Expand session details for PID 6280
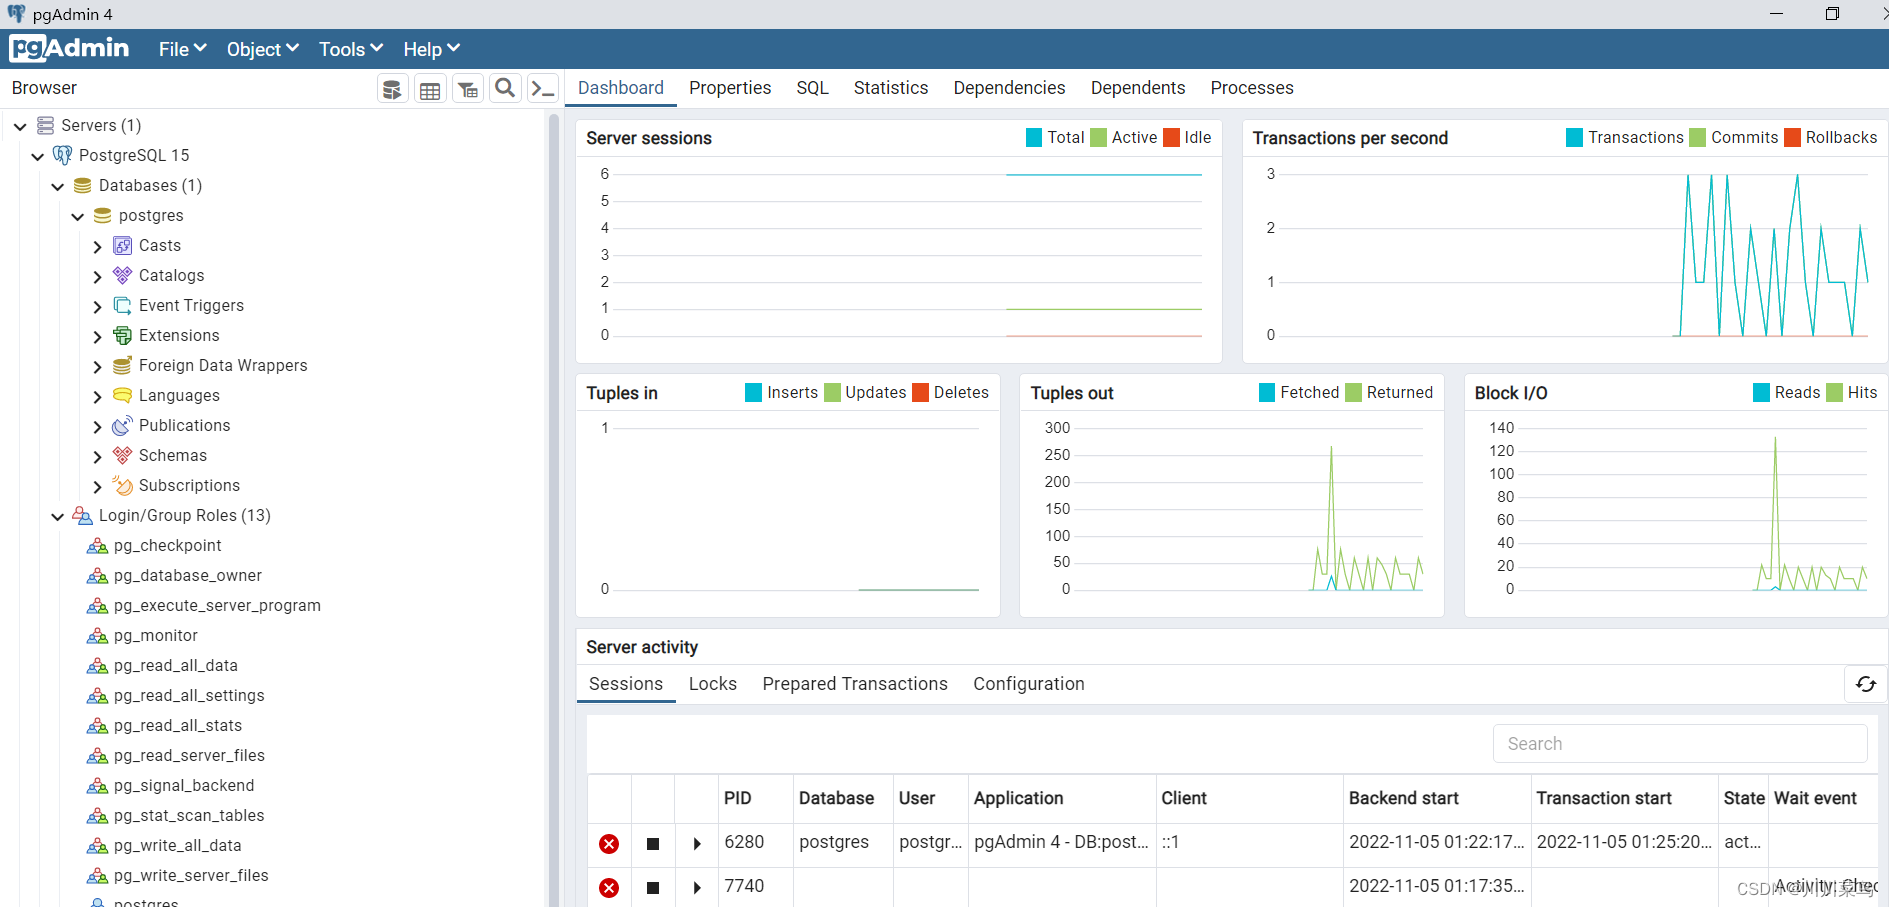Image resolution: width=1889 pixels, height=907 pixels. 697,844
